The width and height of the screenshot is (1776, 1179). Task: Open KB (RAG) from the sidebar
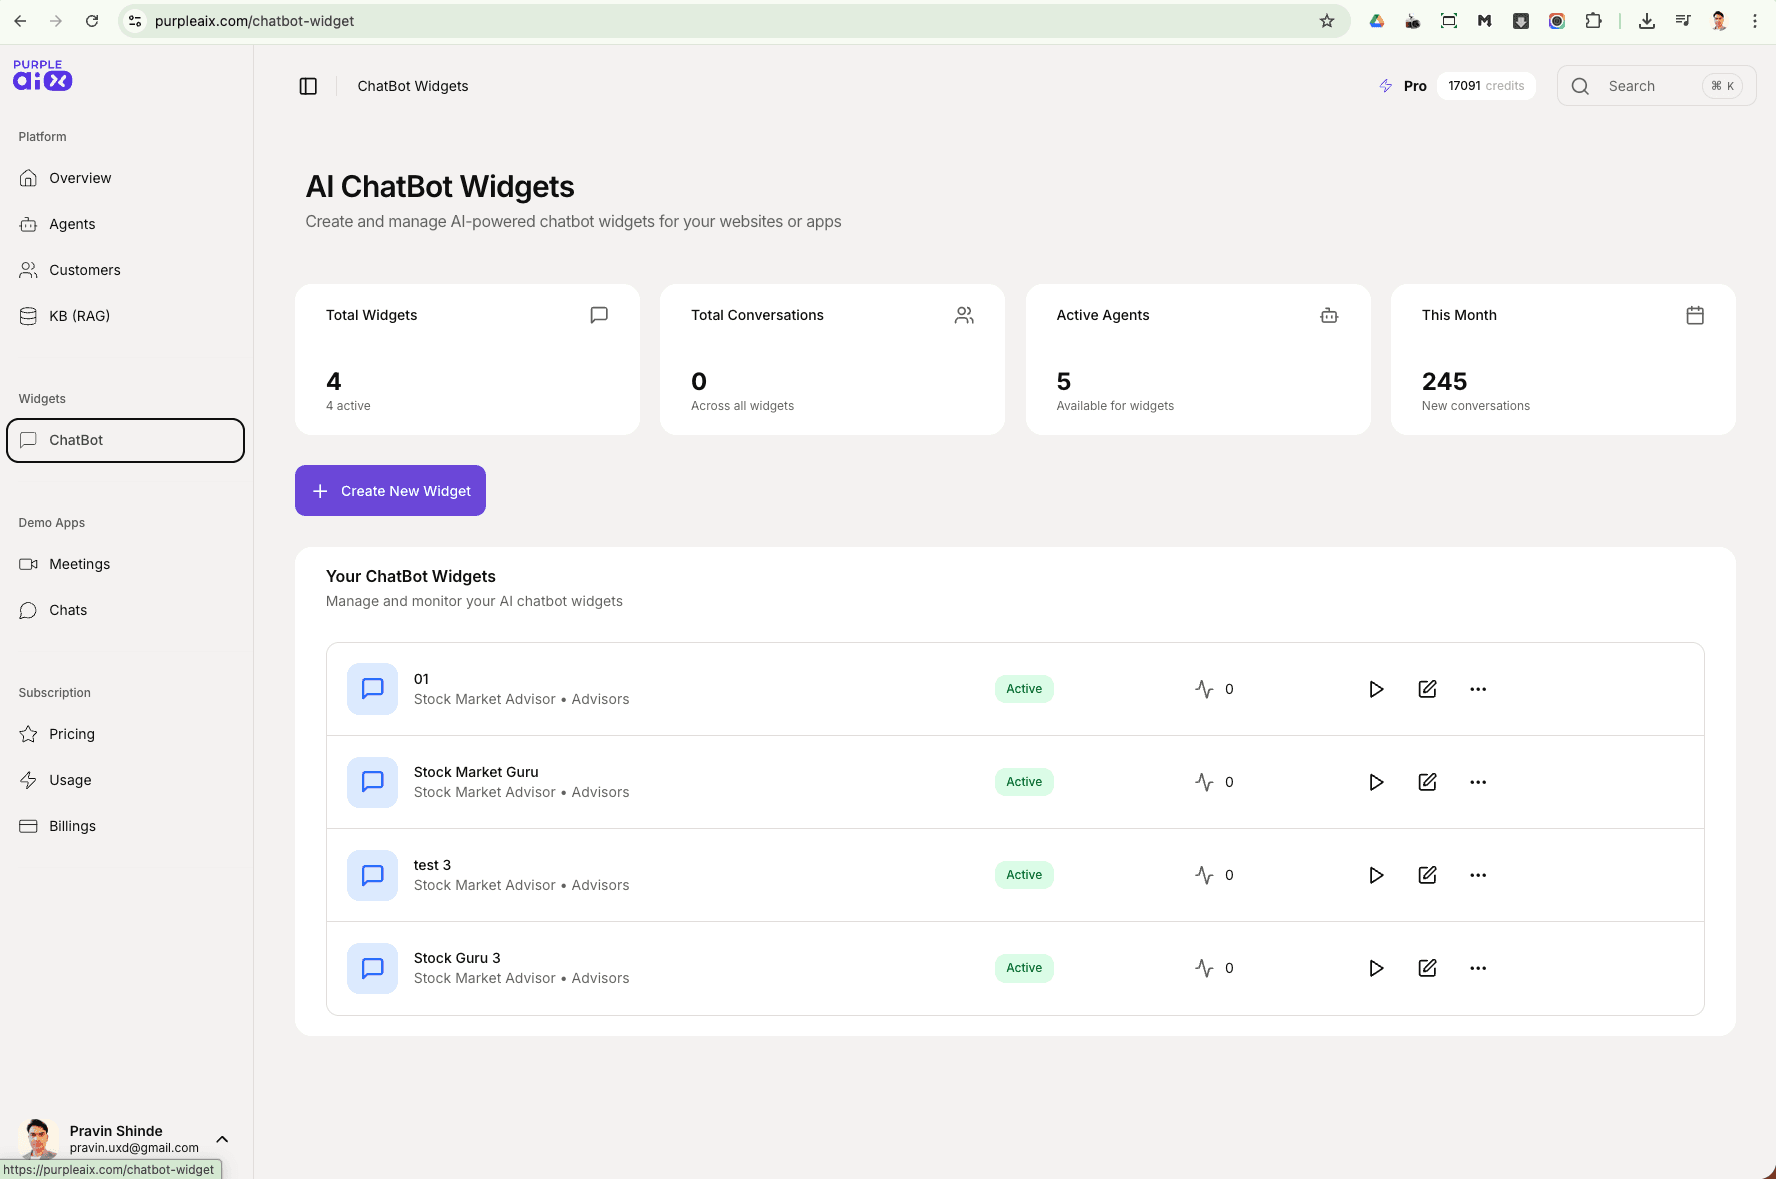click(x=28, y=316)
